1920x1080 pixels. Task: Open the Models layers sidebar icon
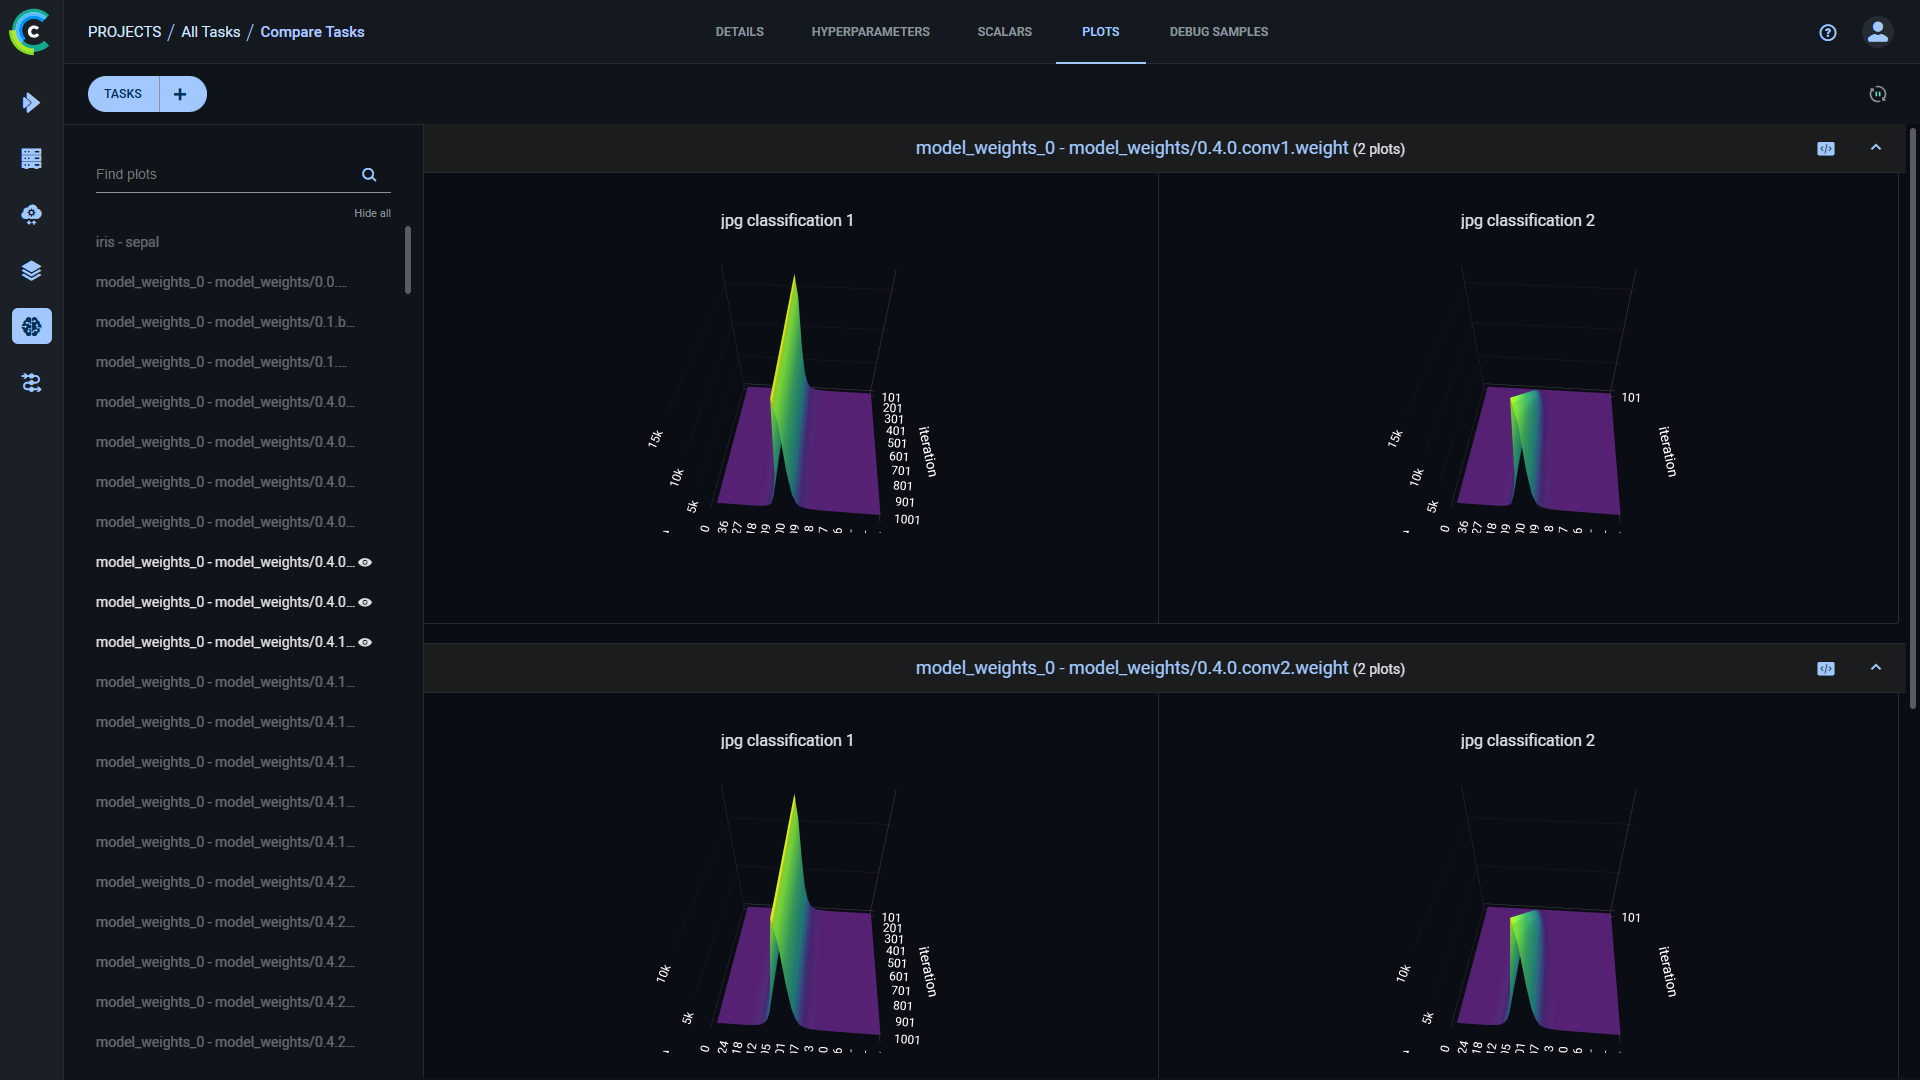(31, 271)
